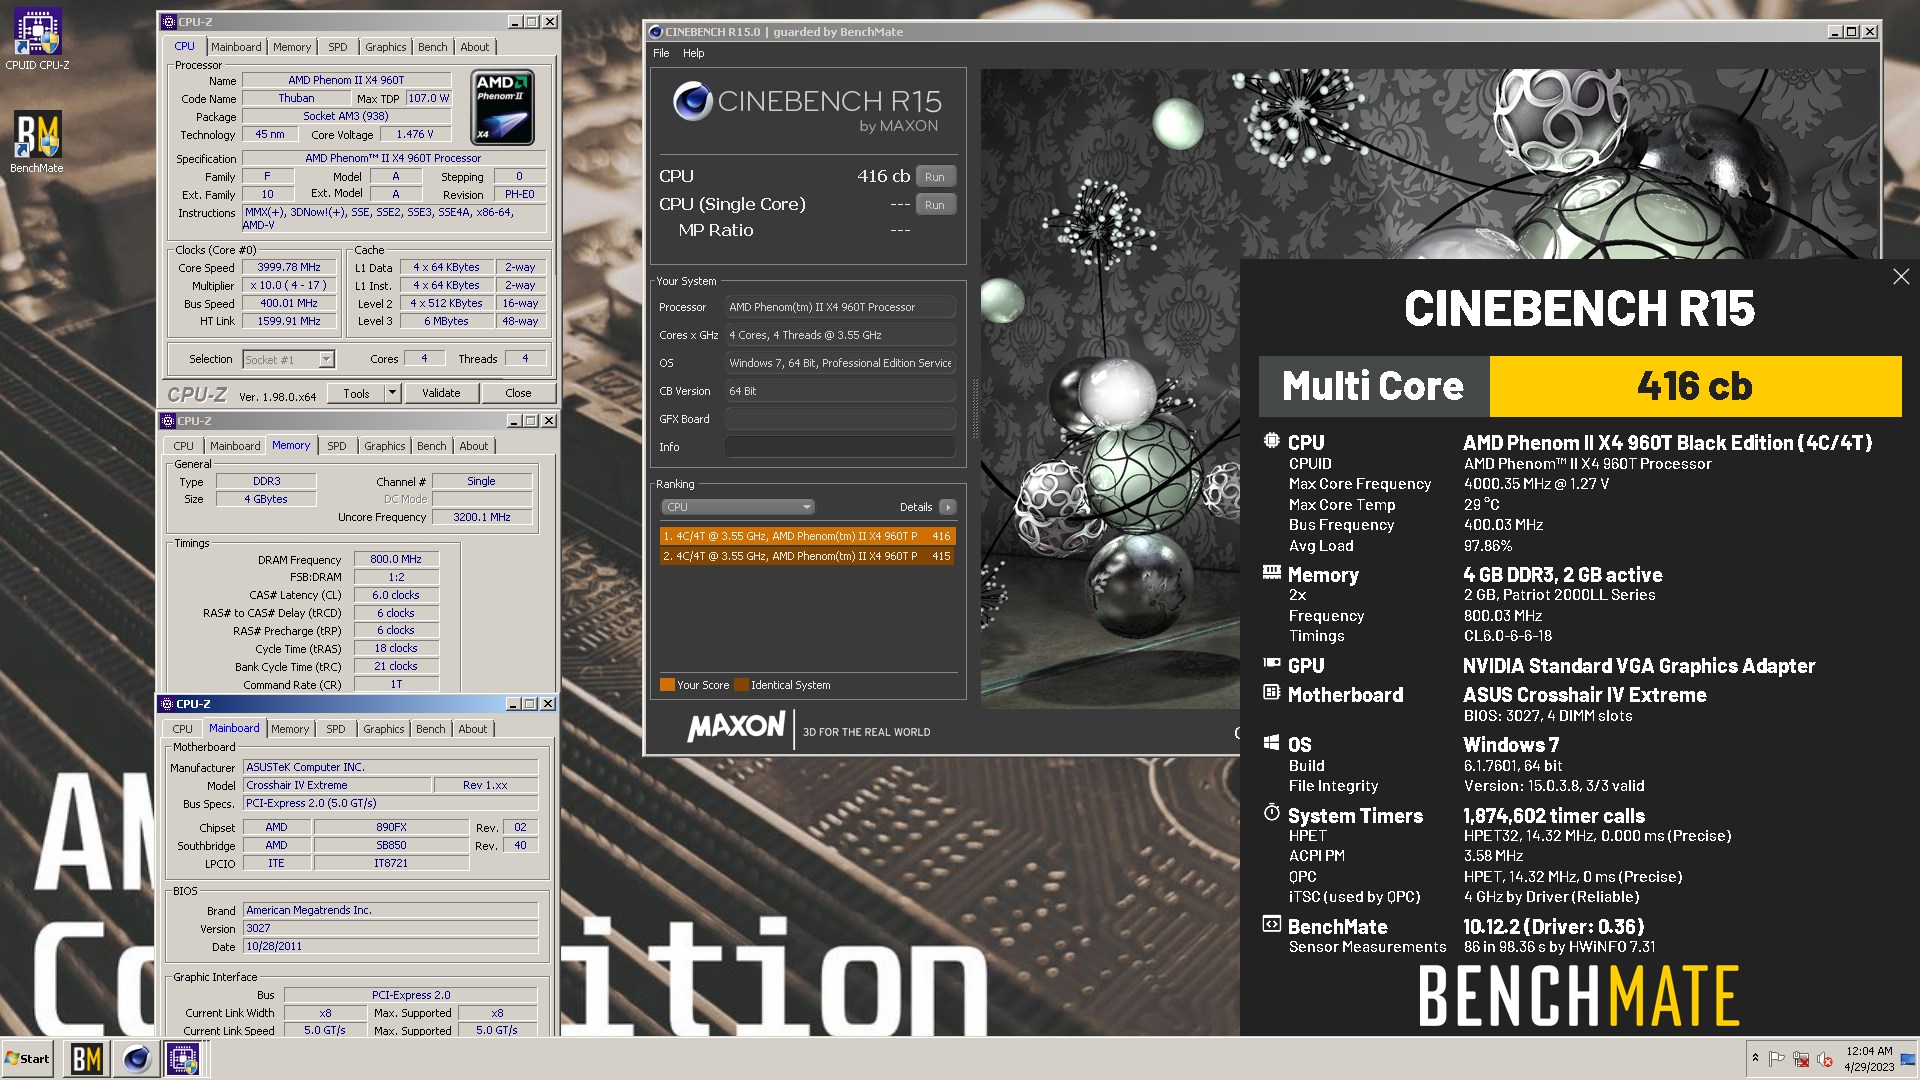Click the Cinebench taskbar icon
This screenshot has width=1920, height=1080.
click(x=136, y=1058)
